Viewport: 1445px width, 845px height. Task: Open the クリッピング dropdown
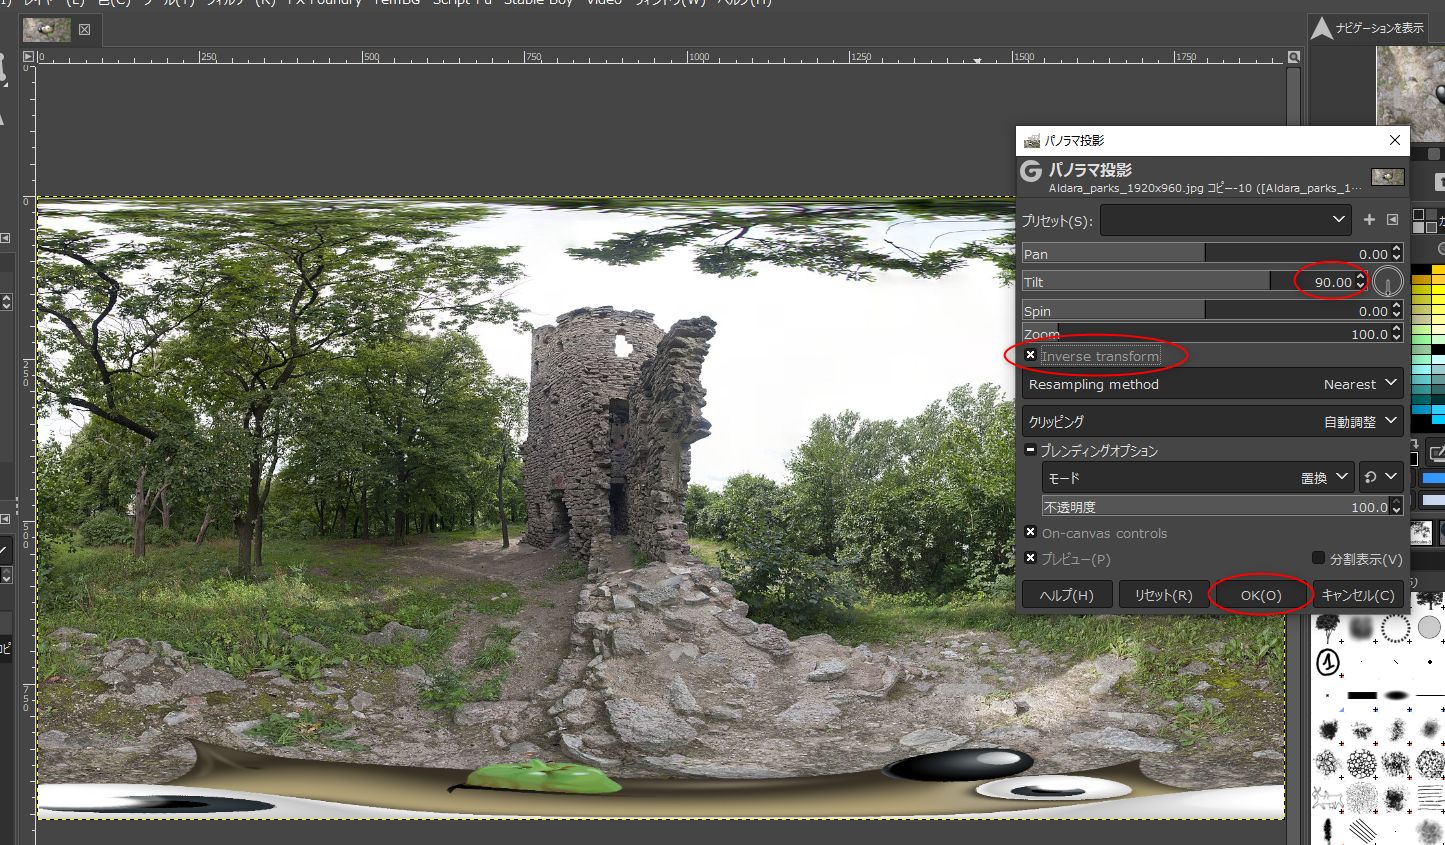pos(1212,422)
